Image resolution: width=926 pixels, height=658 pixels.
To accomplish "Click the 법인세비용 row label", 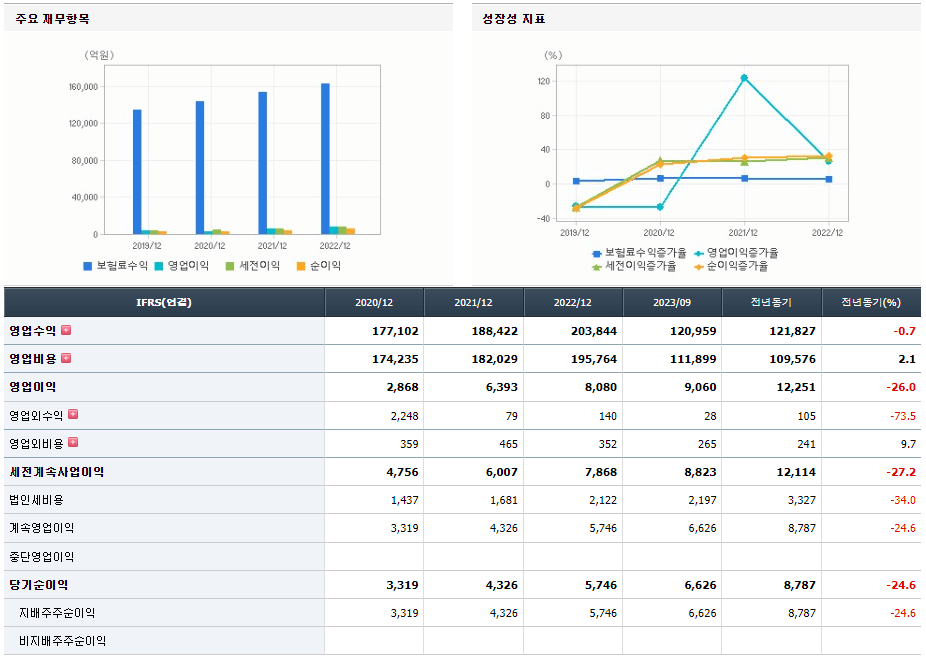I will (x=36, y=500).
